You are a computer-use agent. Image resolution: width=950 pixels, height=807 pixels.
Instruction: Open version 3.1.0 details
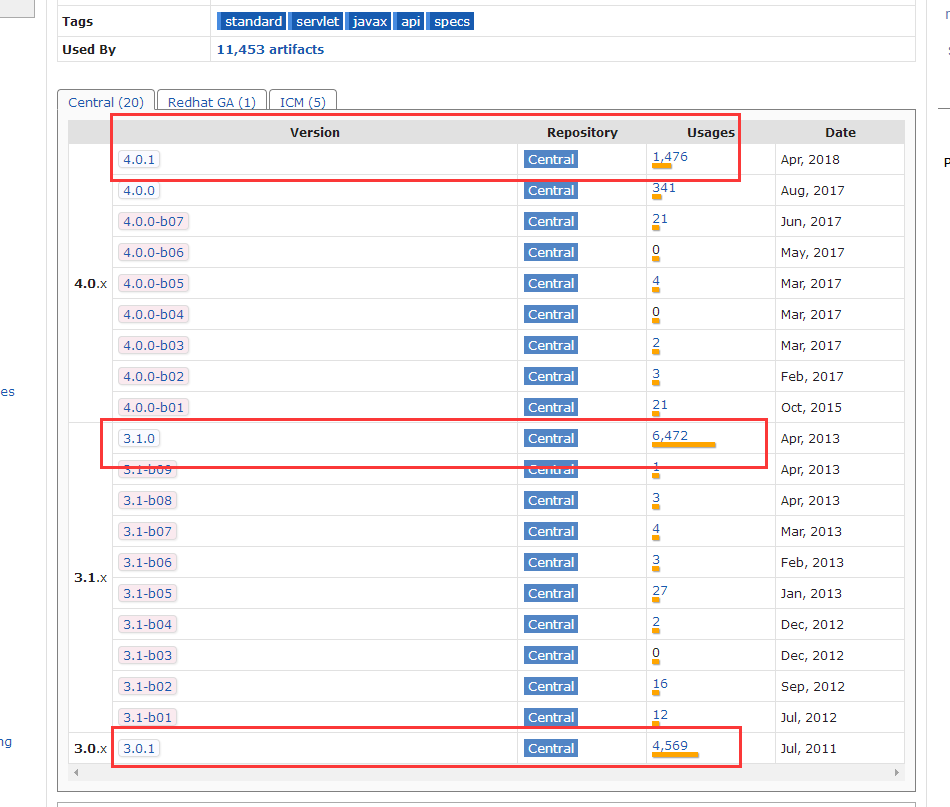(138, 438)
